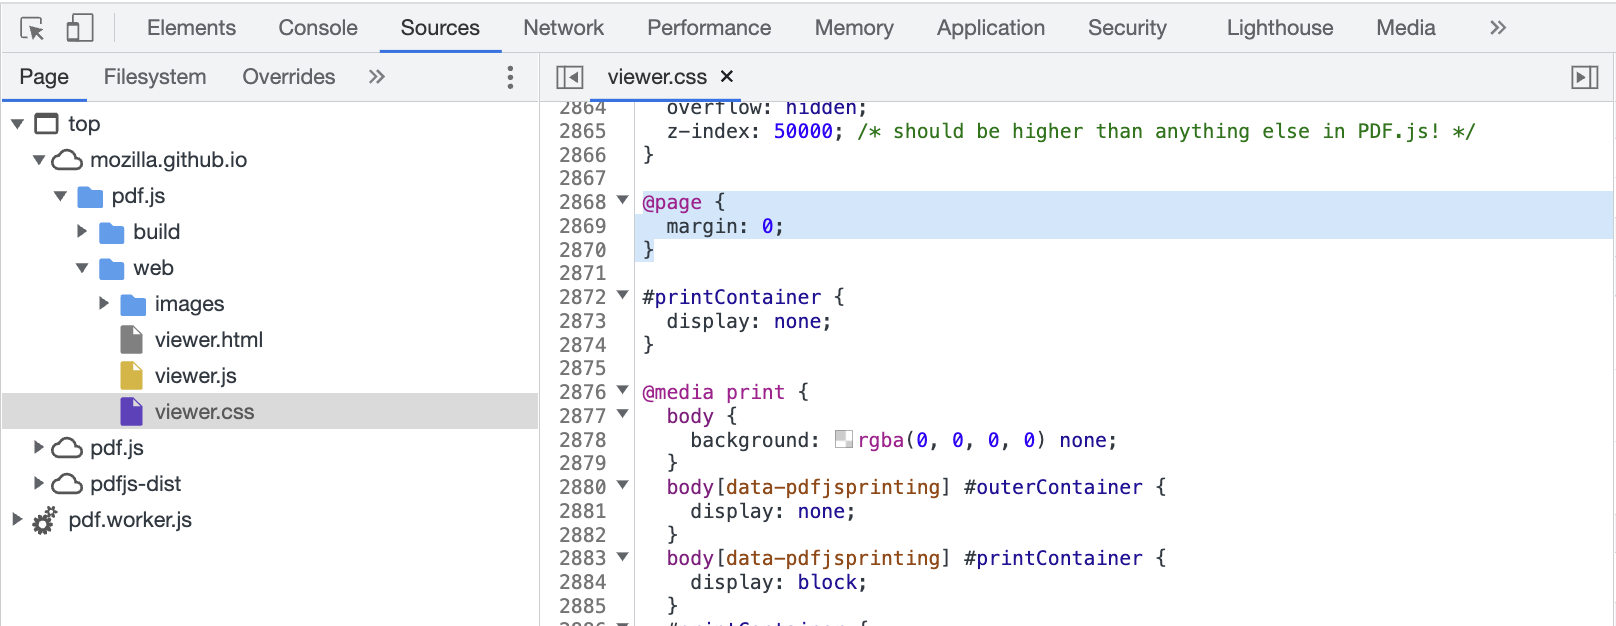Open the Lighthouse tab
Image resolution: width=1616 pixels, height=626 pixels.
[x=1280, y=28]
